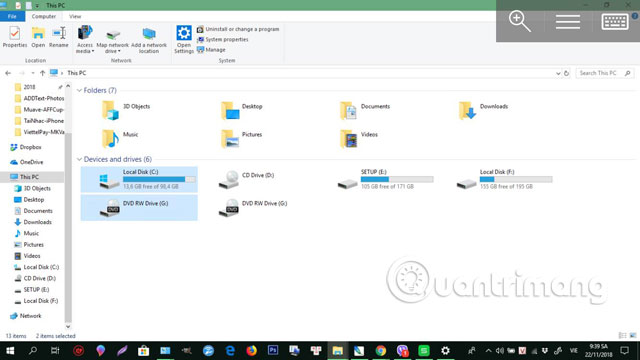640x360 pixels.
Task: Click Add a network location
Action: click(149, 40)
